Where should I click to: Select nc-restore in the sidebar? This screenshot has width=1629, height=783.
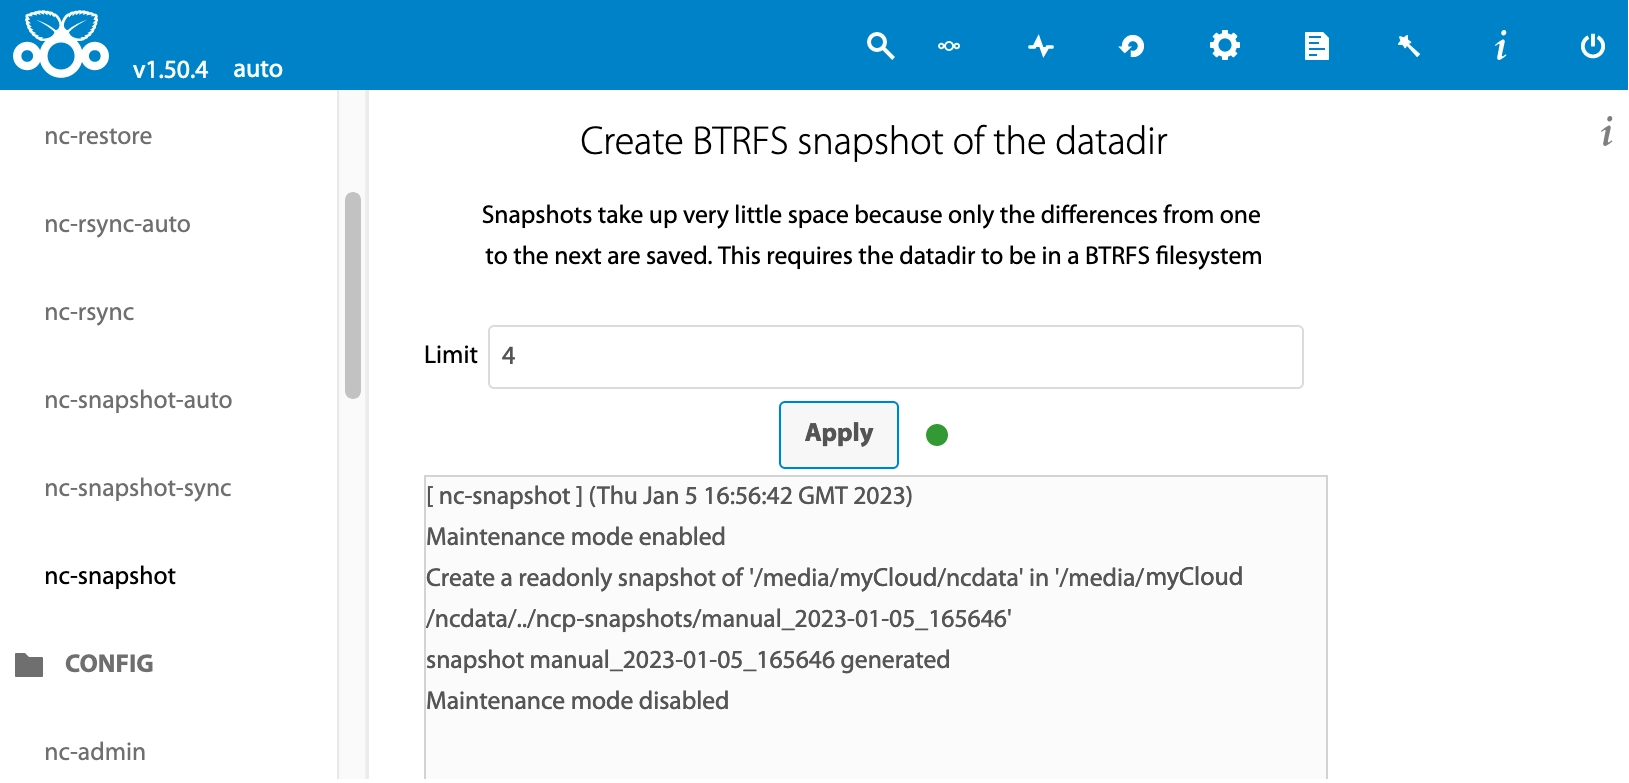click(x=98, y=136)
